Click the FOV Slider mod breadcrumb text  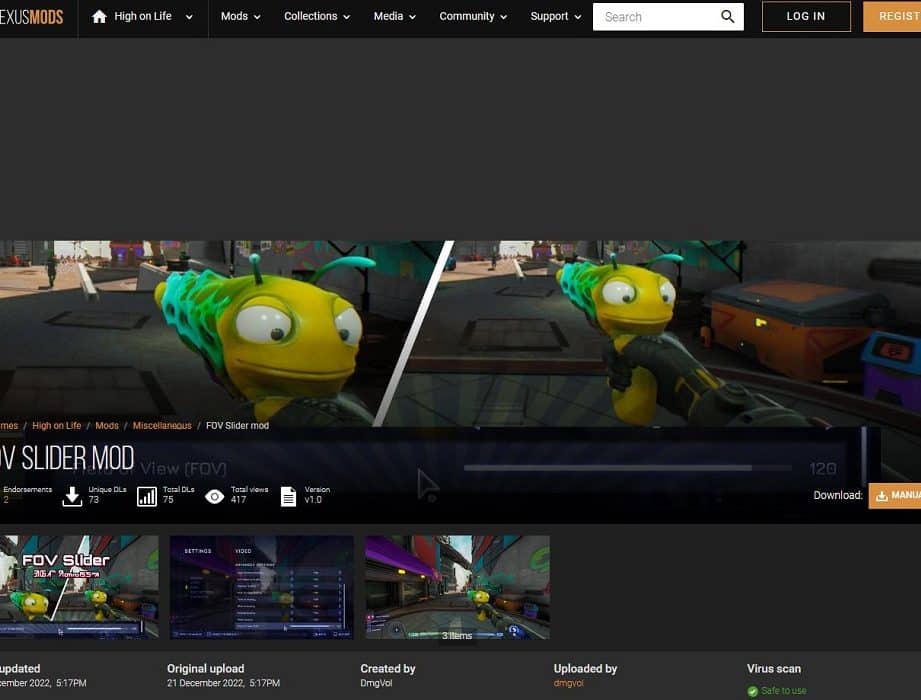(x=237, y=426)
